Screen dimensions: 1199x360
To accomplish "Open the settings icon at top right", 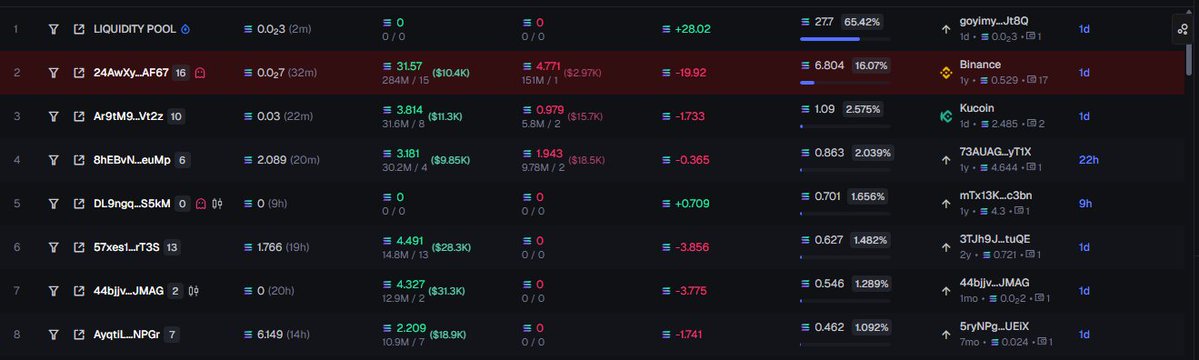I will click(1183, 29).
